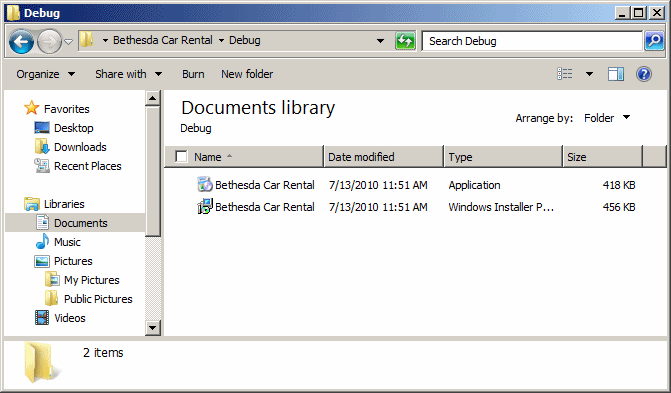
Task: Click navigation pane scroll up arrow
Action: pos(153,98)
